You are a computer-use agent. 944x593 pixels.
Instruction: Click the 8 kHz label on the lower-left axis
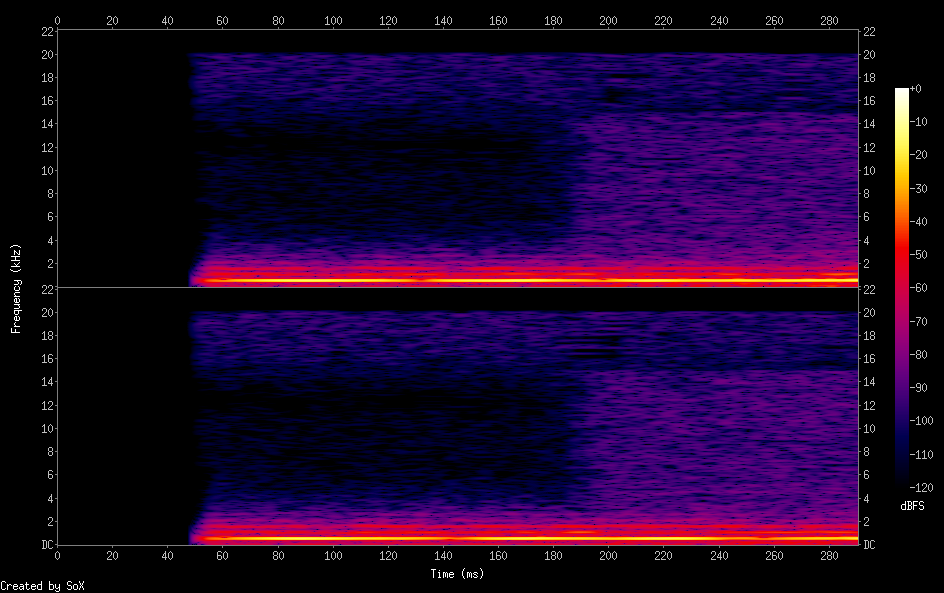(48, 452)
